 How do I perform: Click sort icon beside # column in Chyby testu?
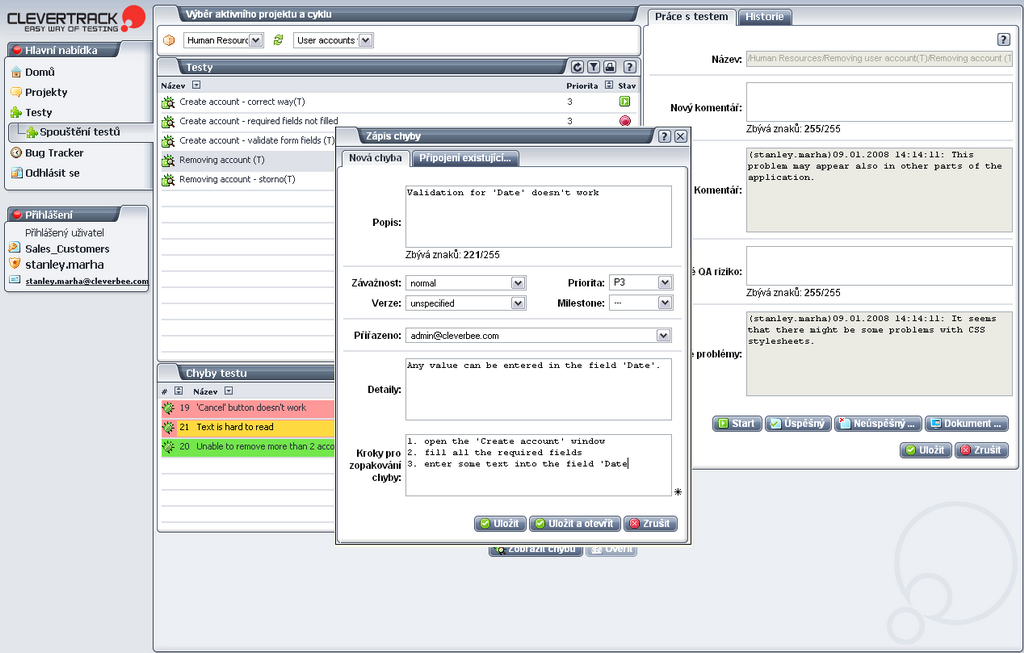178,391
